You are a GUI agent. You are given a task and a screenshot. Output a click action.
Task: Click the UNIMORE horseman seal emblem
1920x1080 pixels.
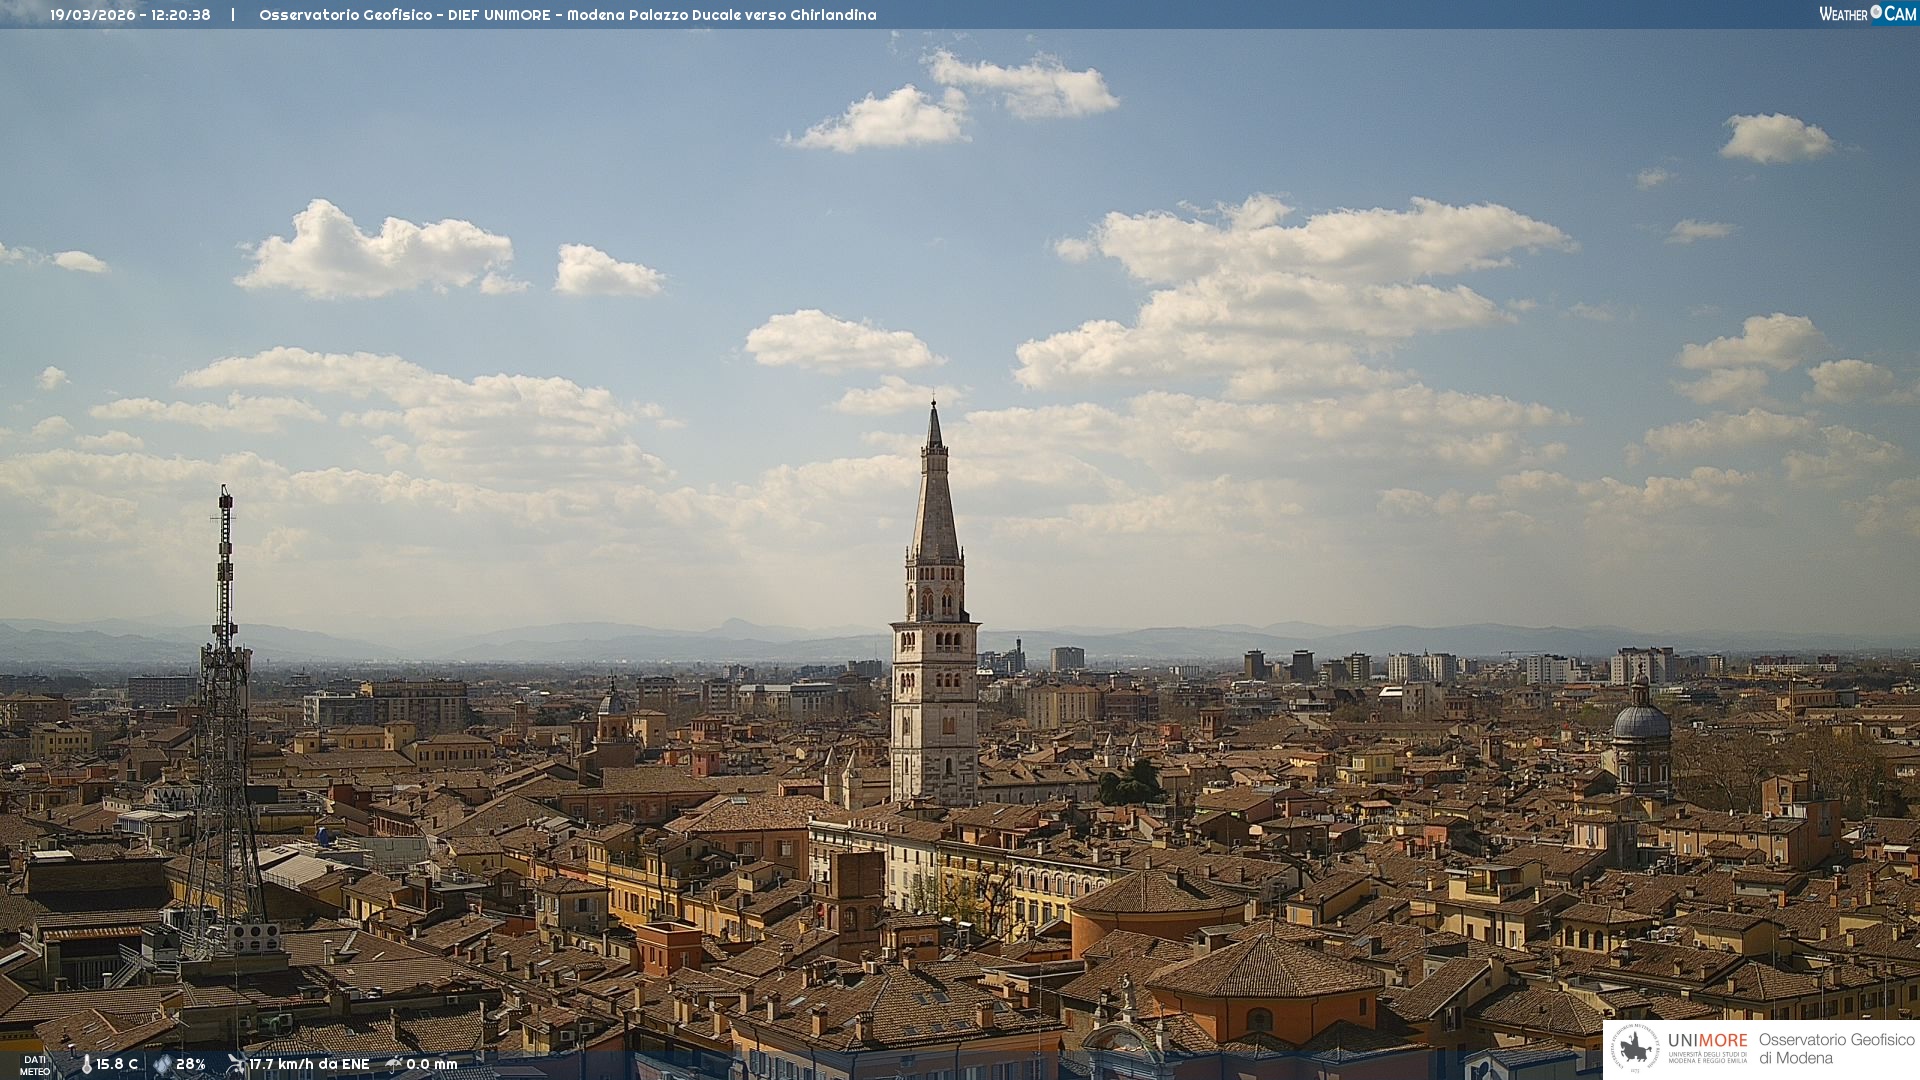pyautogui.click(x=1636, y=1048)
